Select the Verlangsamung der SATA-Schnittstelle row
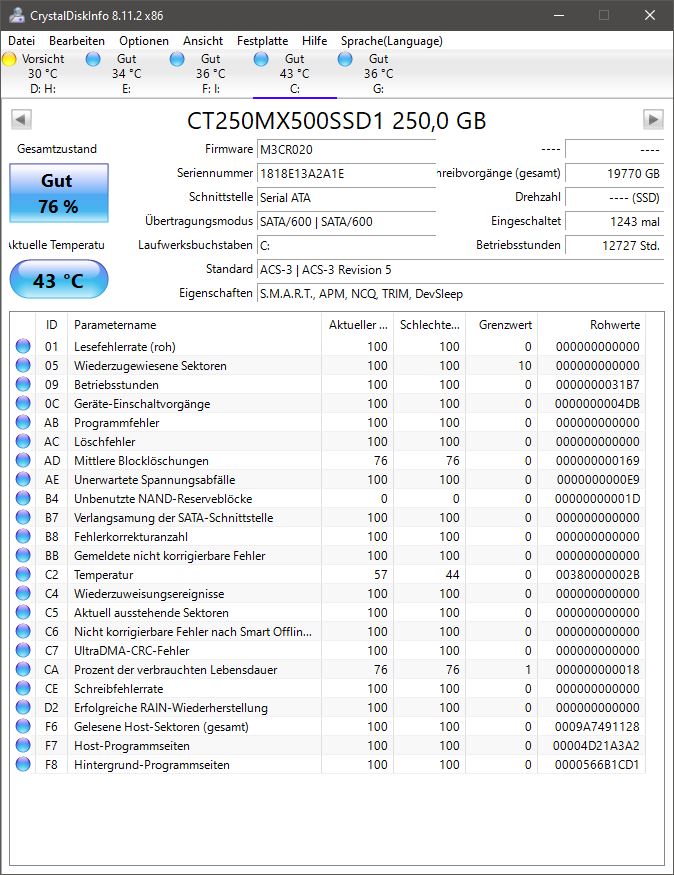 [328, 517]
